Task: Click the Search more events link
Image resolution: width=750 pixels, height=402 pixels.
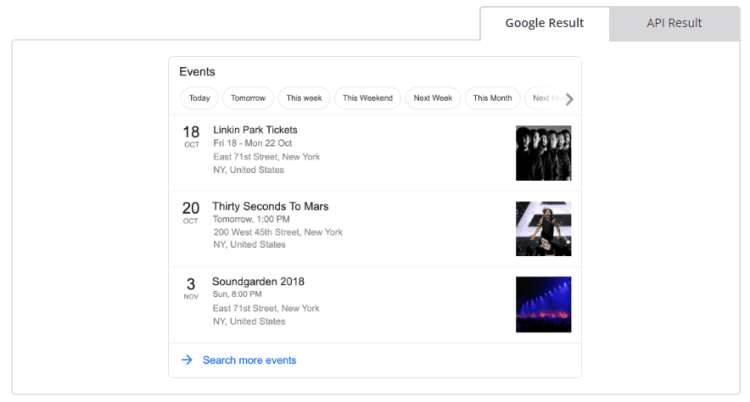Action: 249,360
